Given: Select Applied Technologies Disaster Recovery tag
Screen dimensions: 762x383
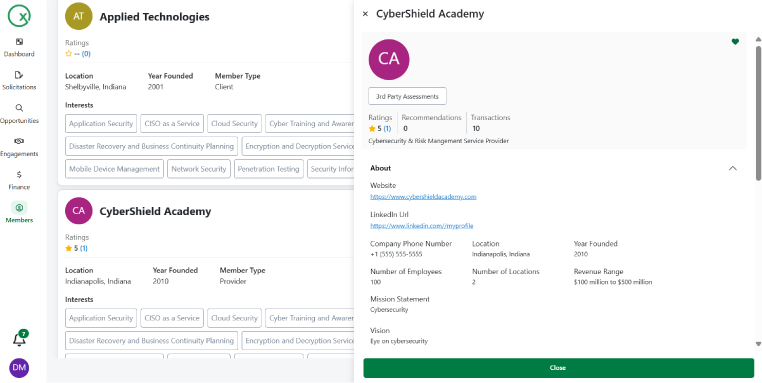Looking at the screenshot, I should pyautogui.click(x=152, y=146).
